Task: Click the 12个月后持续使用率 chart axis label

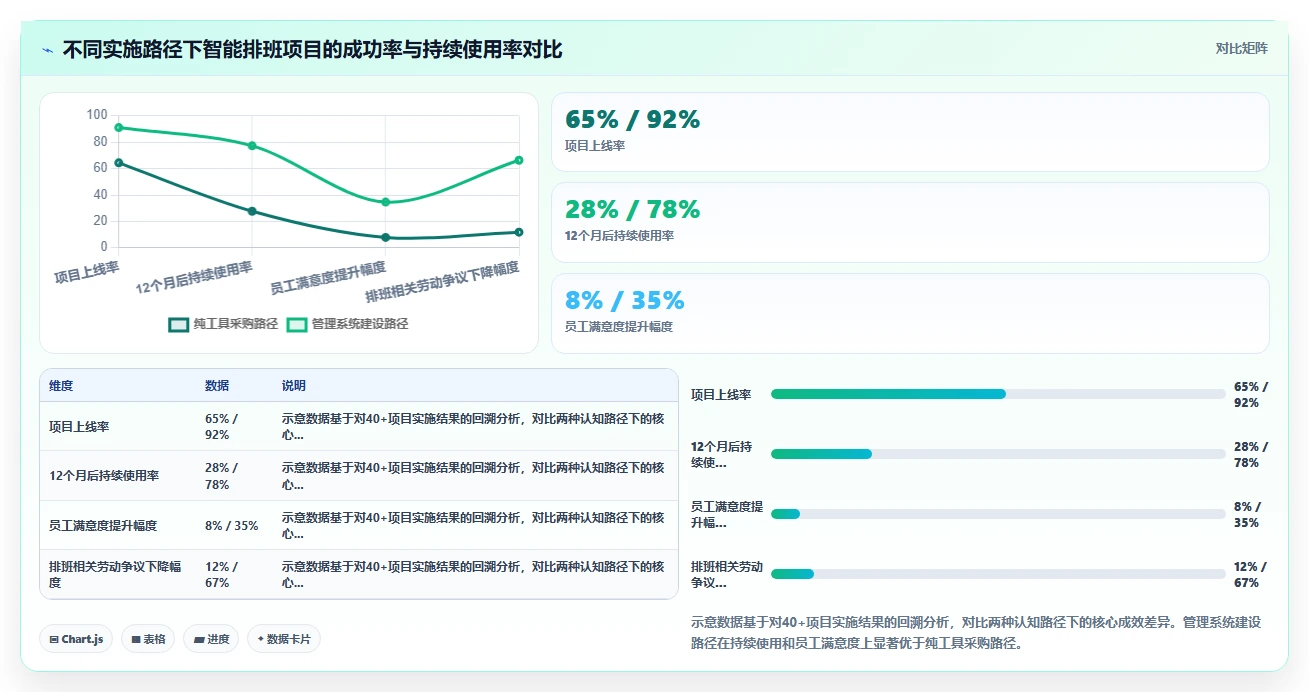Action: (x=194, y=278)
